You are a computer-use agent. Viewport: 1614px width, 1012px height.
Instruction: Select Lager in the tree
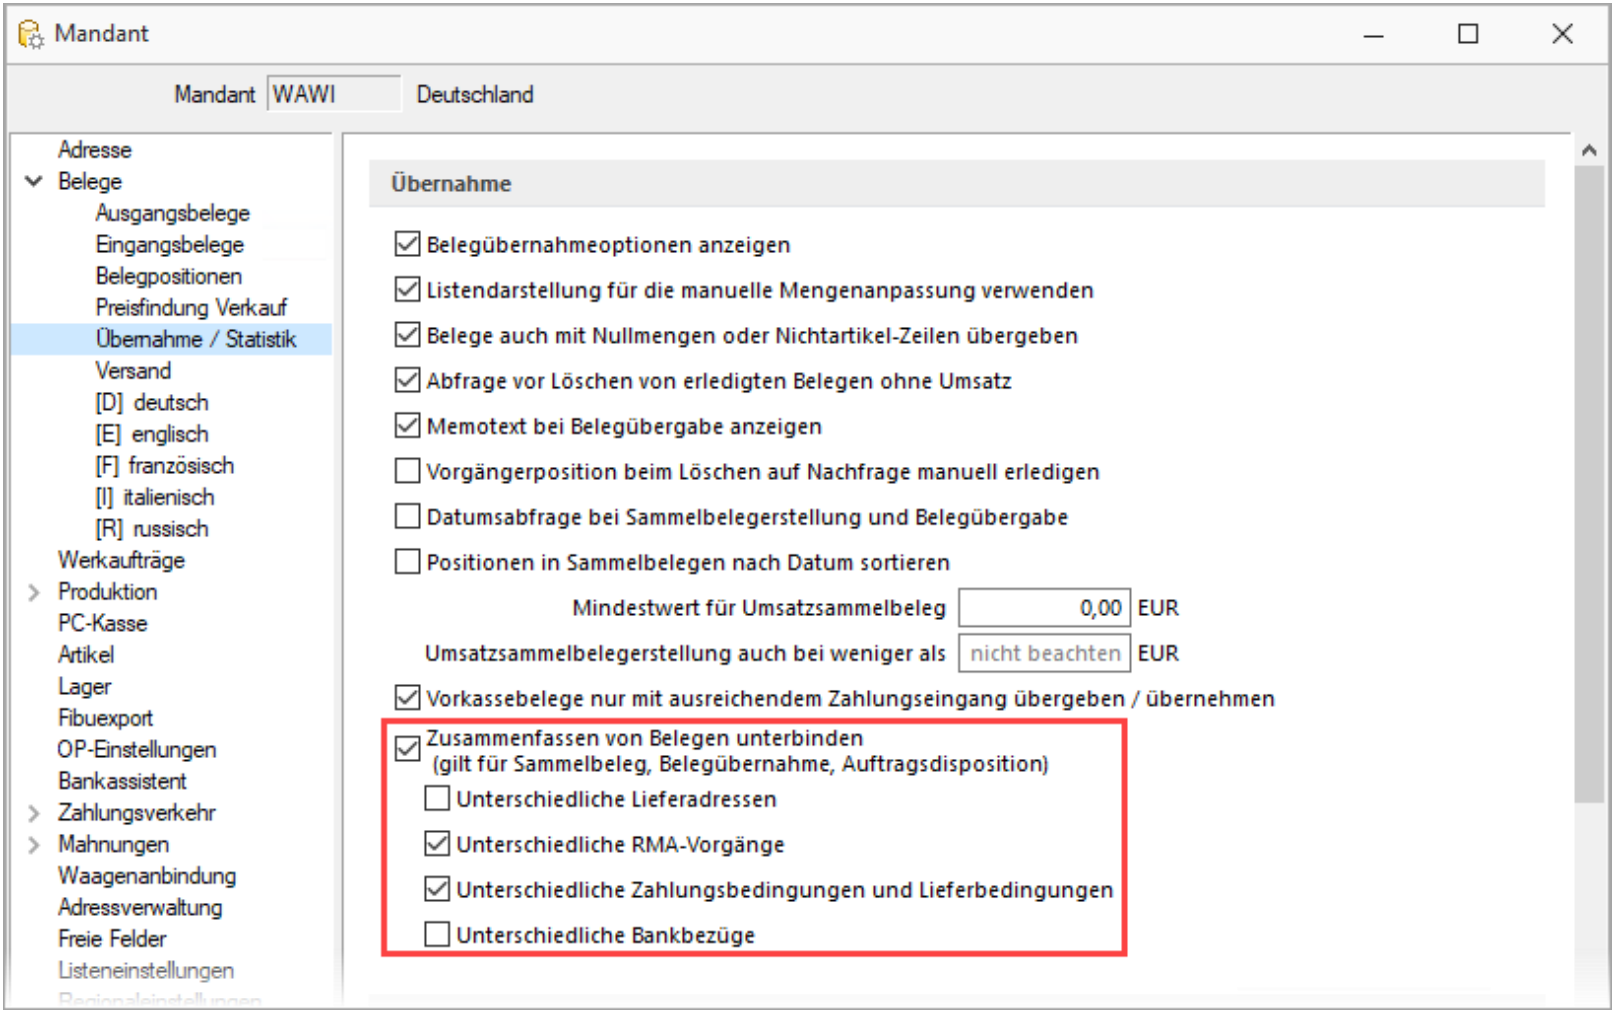(x=84, y=686)
